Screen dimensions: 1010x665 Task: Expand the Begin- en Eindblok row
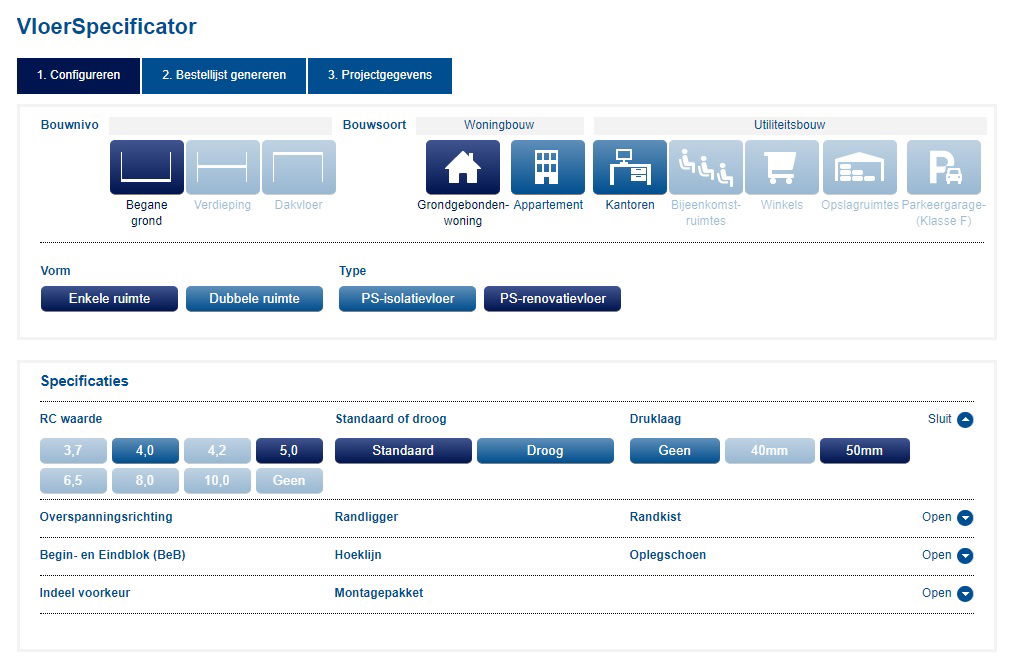click(965, 556)
